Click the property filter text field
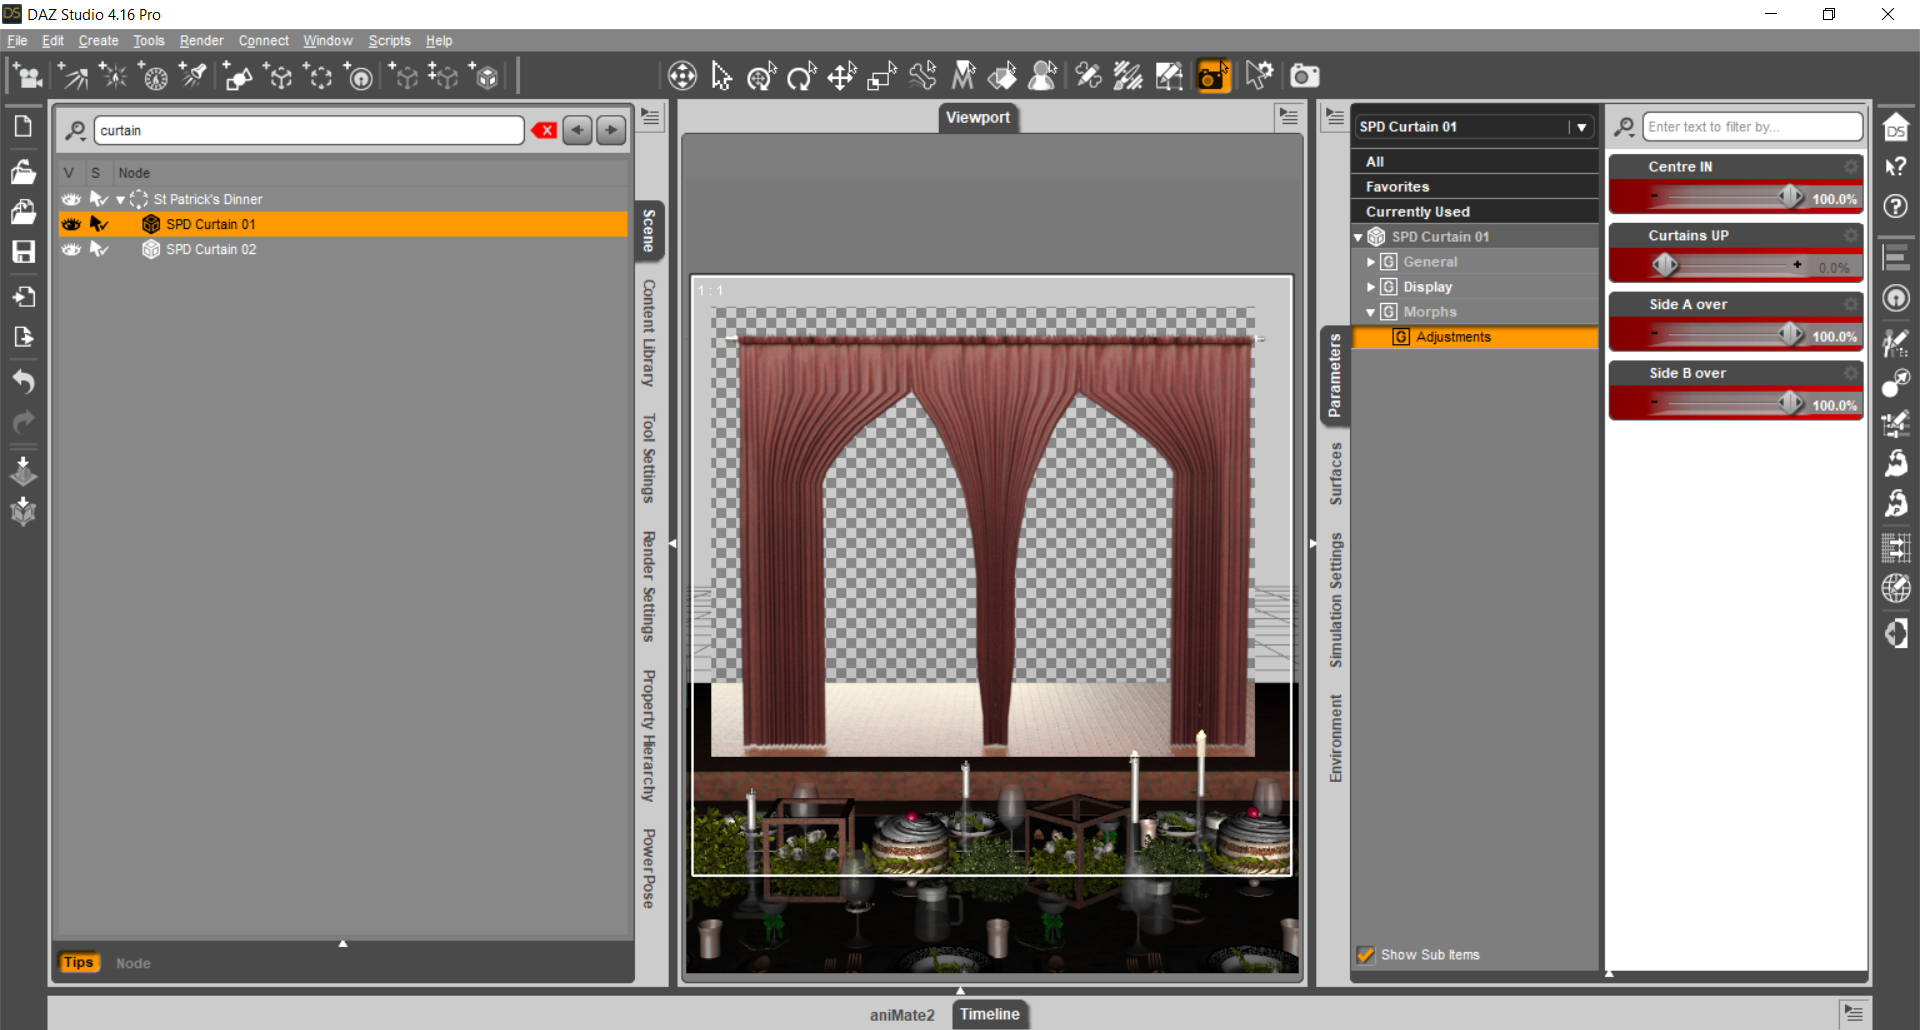Viewport: 1920px width, 1030px height. 1752,127
